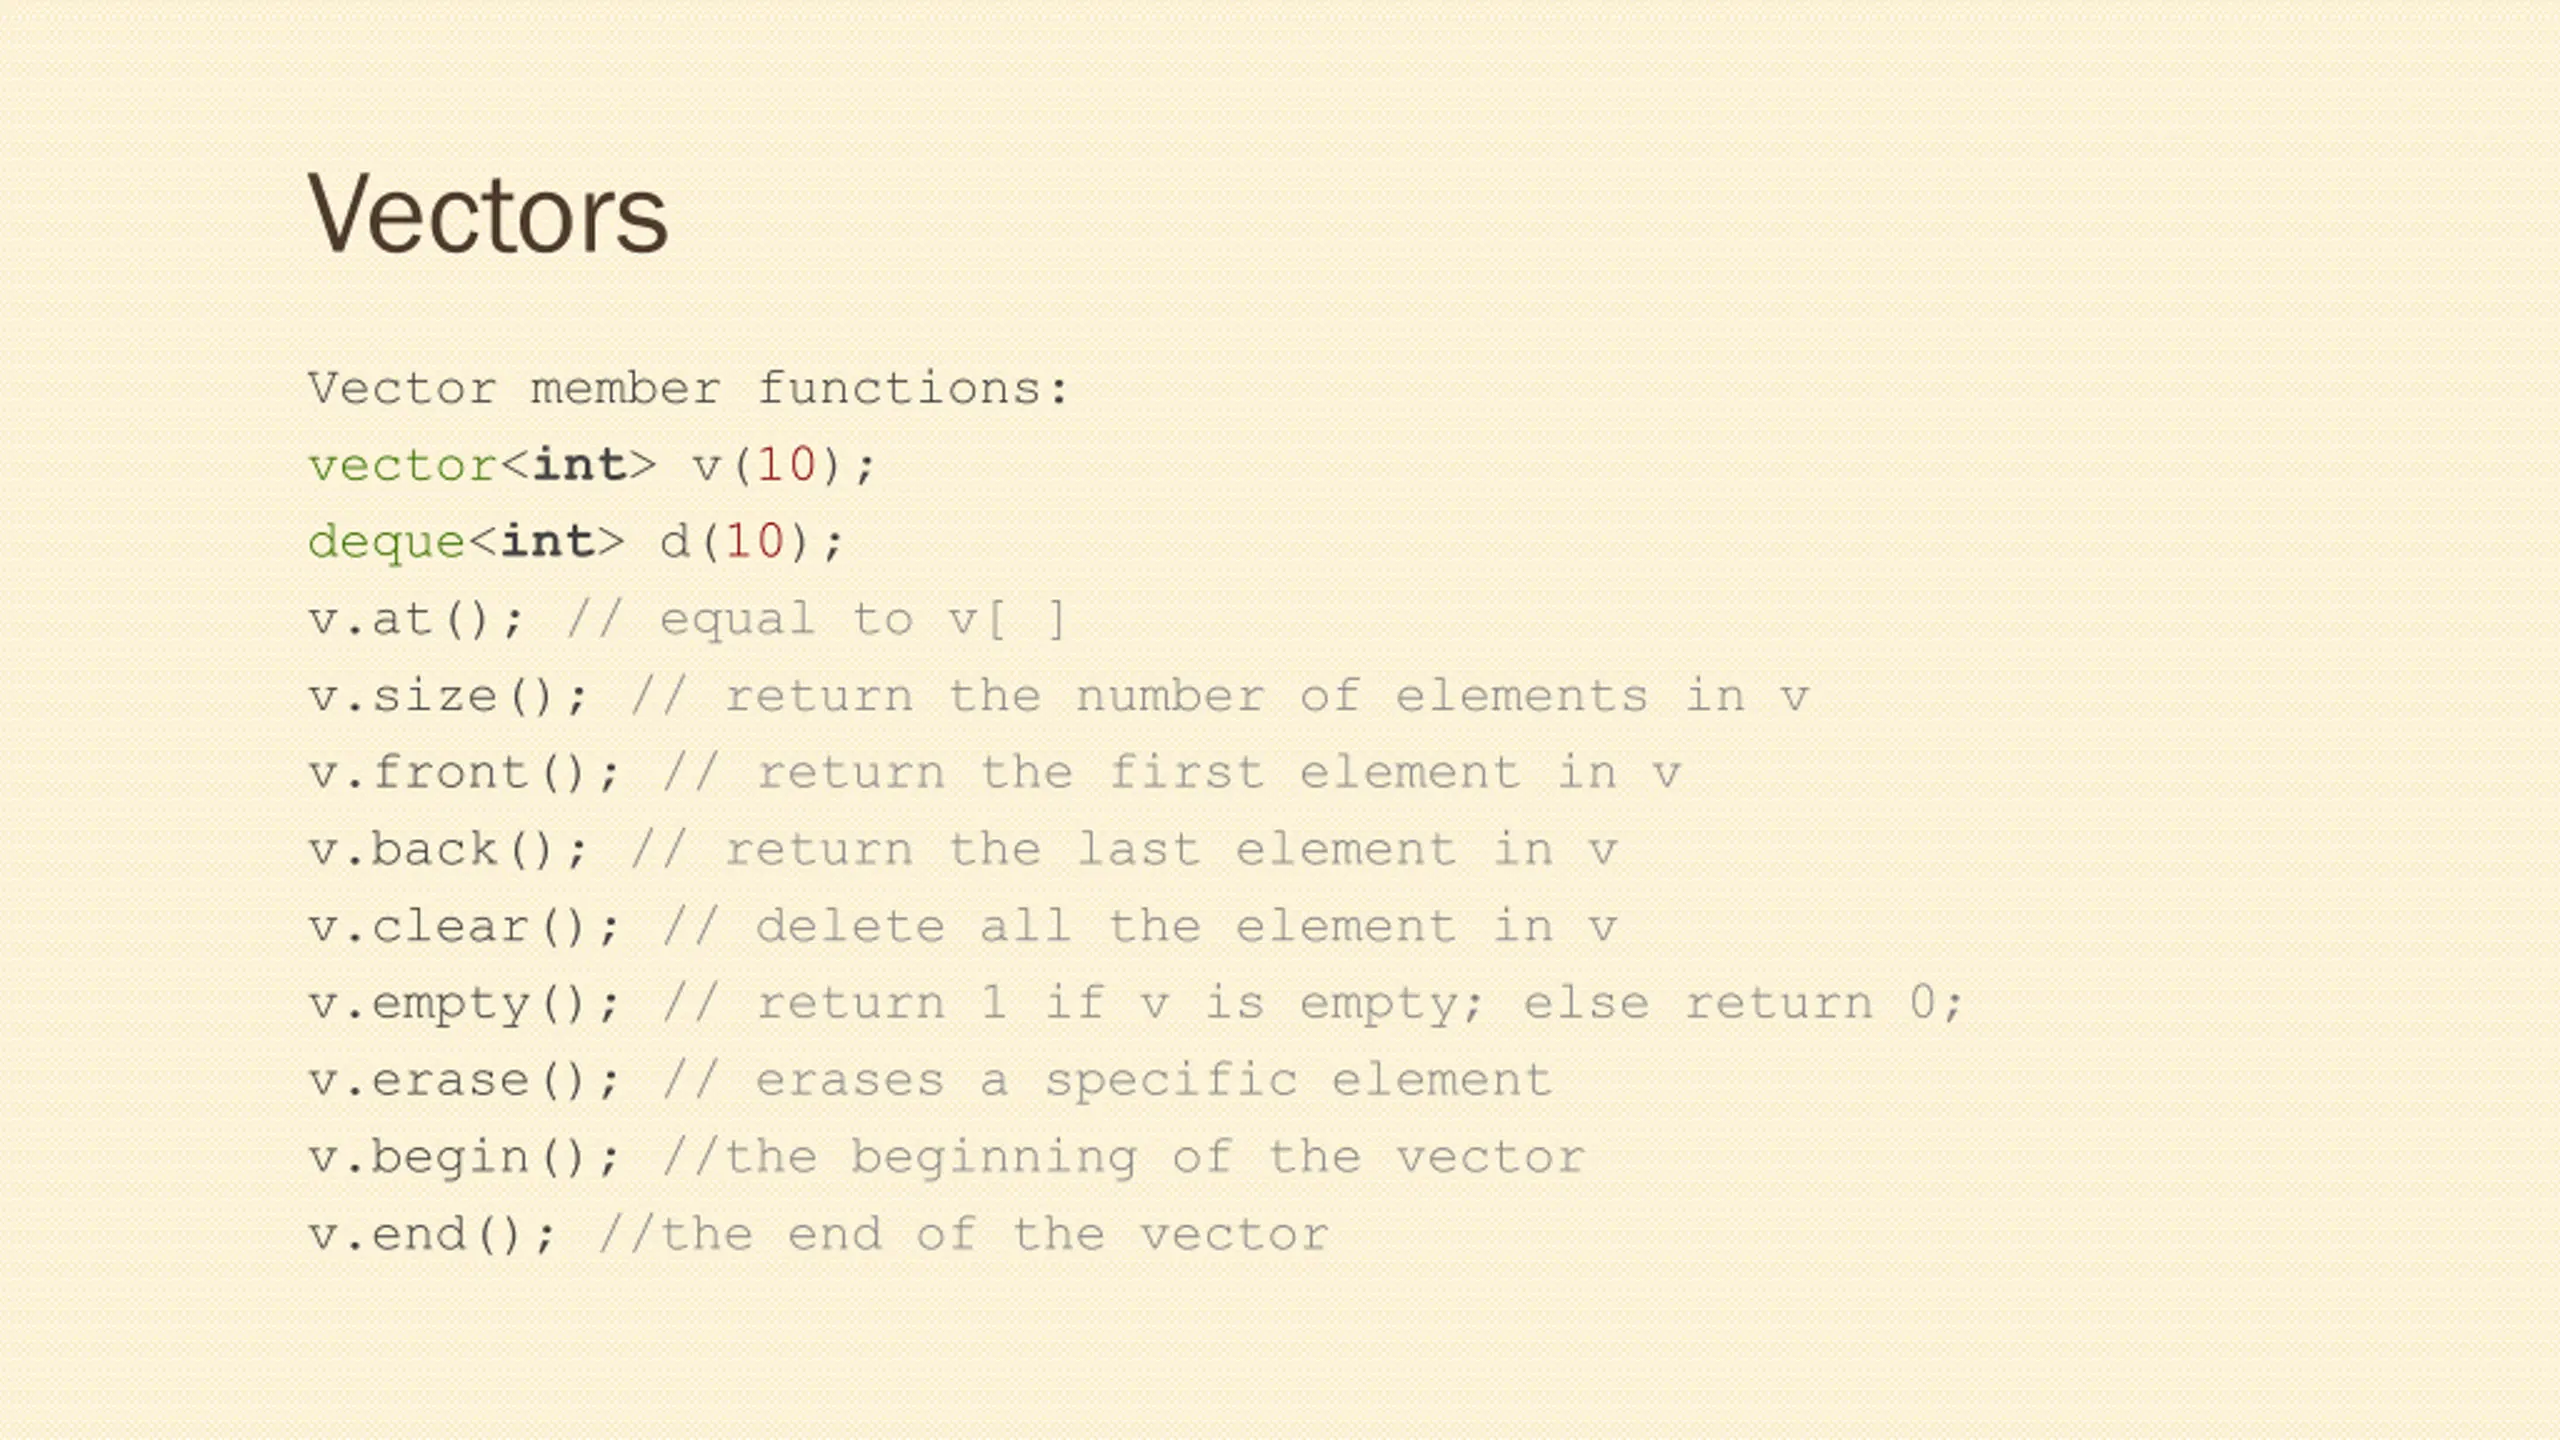The width and height of the screenshot is (2560, 1440).
Task: Click the comment 'erases a specific element'
Action: point(1154,1081)
